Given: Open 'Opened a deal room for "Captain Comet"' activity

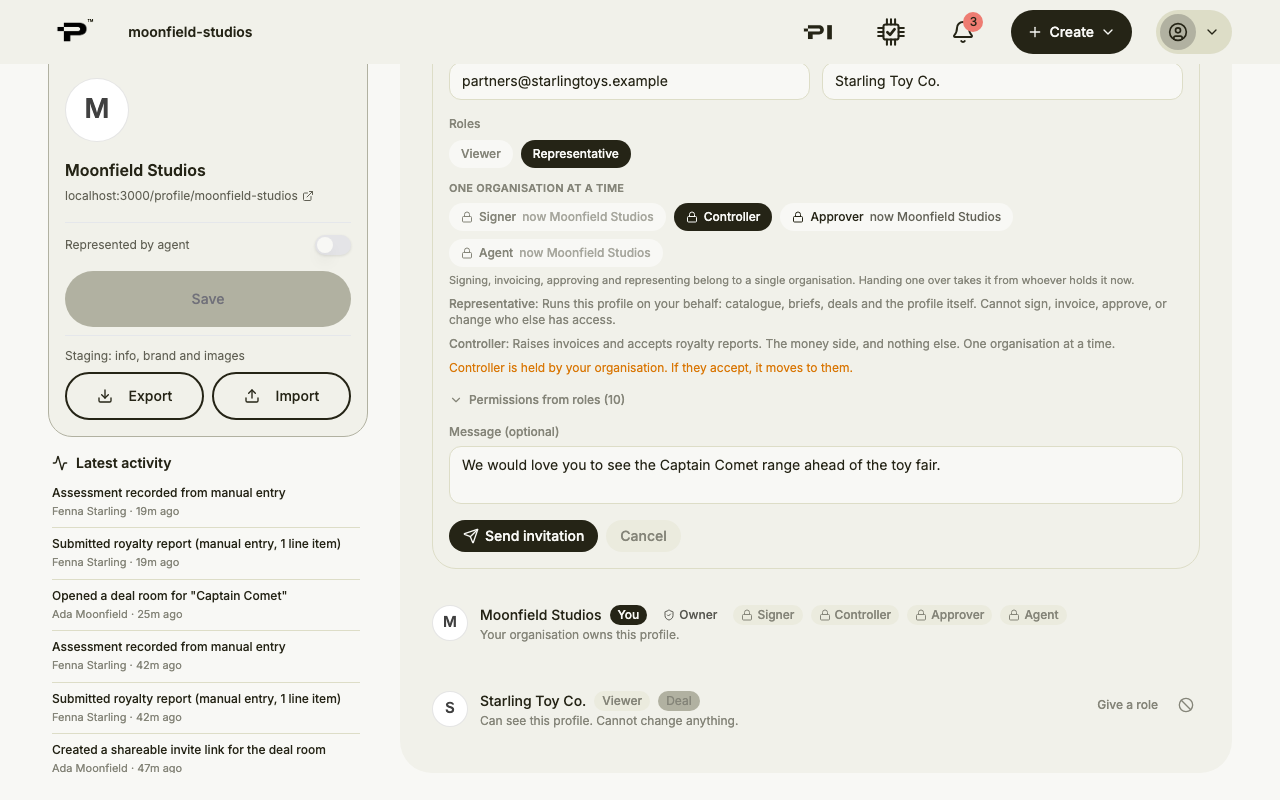Looking at the screenshot, I should [x=206, y=605].
